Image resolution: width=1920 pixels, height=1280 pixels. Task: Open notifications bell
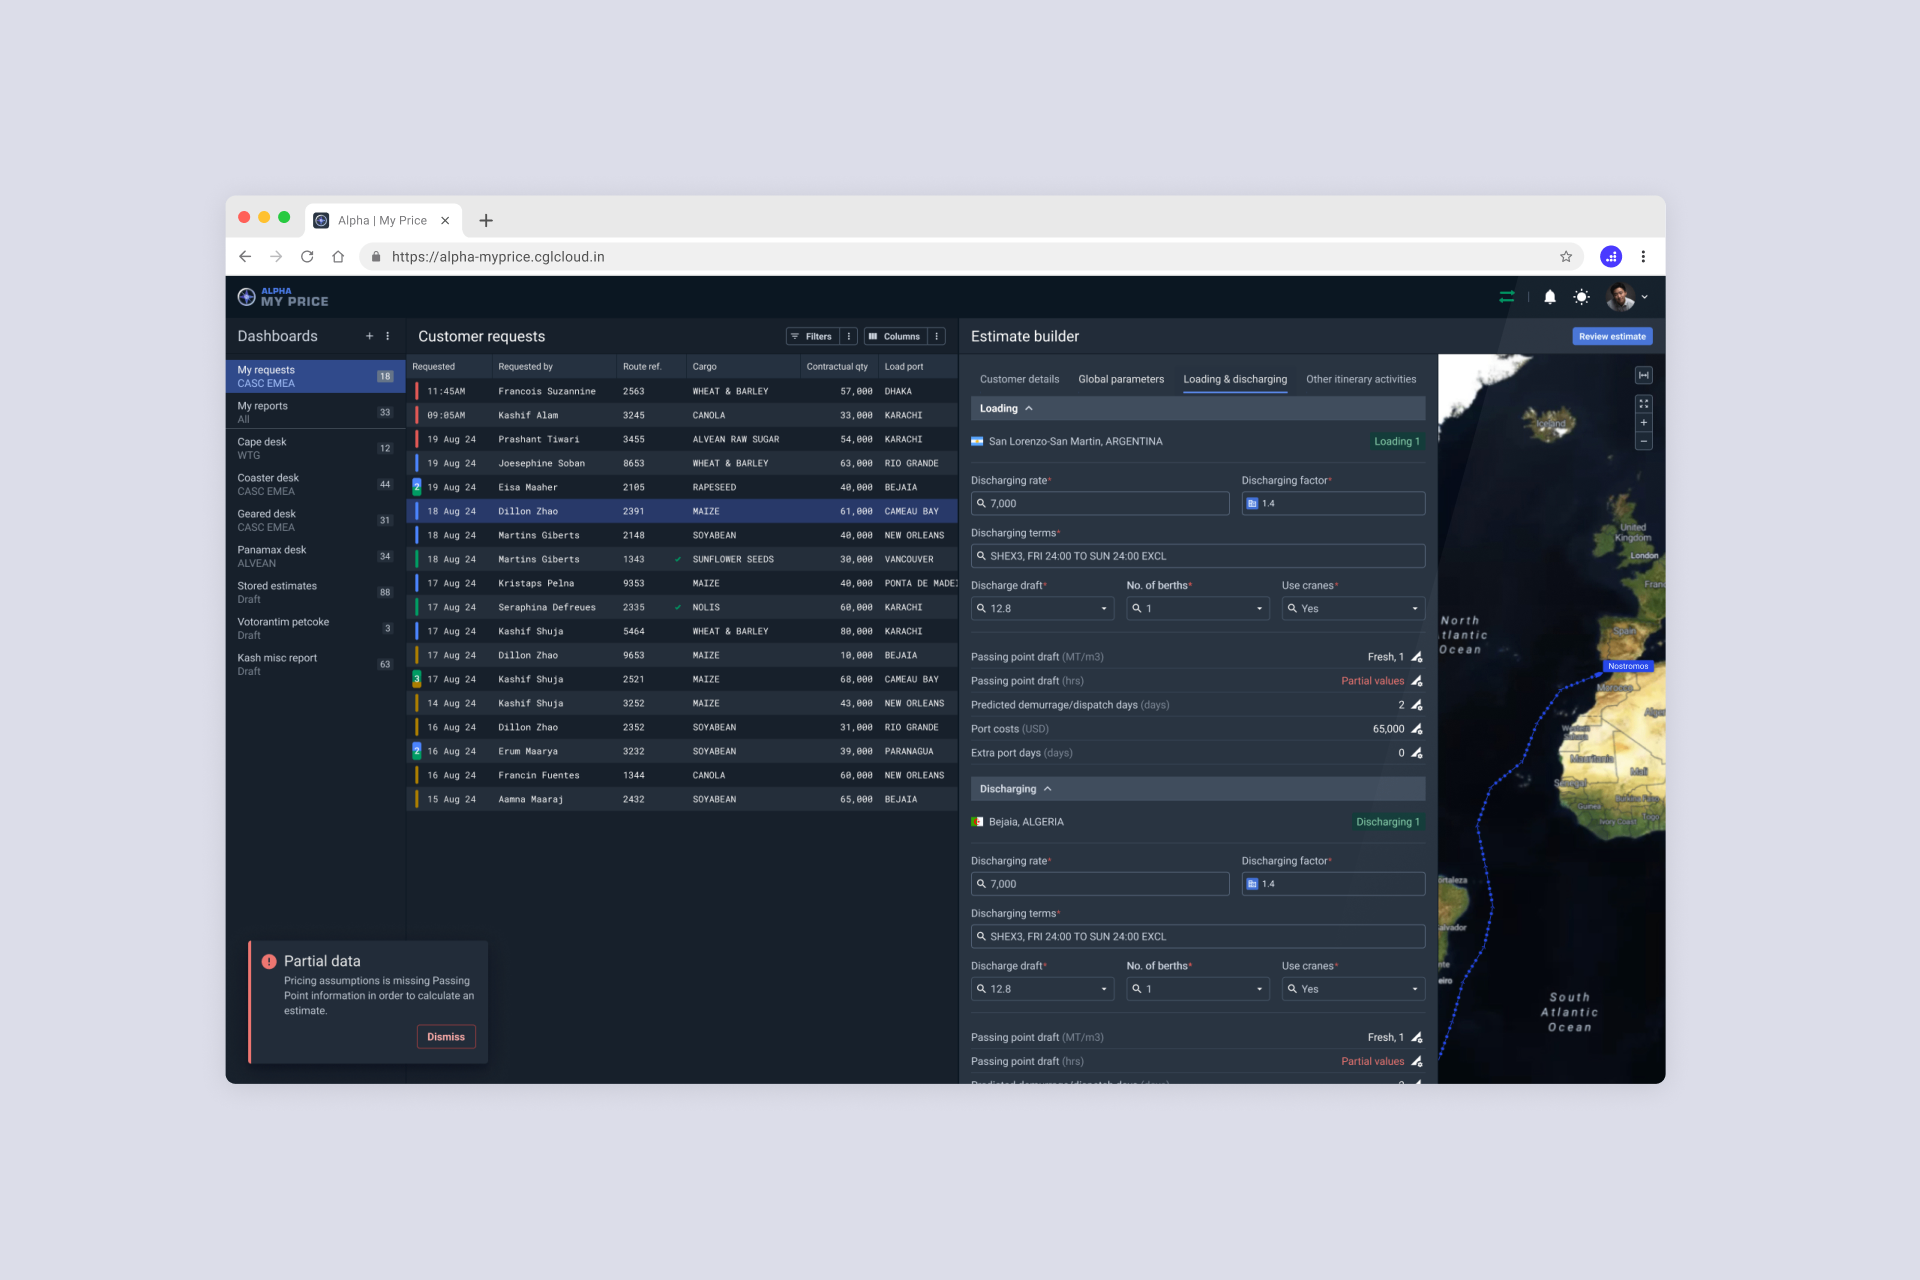point(1549,297)
